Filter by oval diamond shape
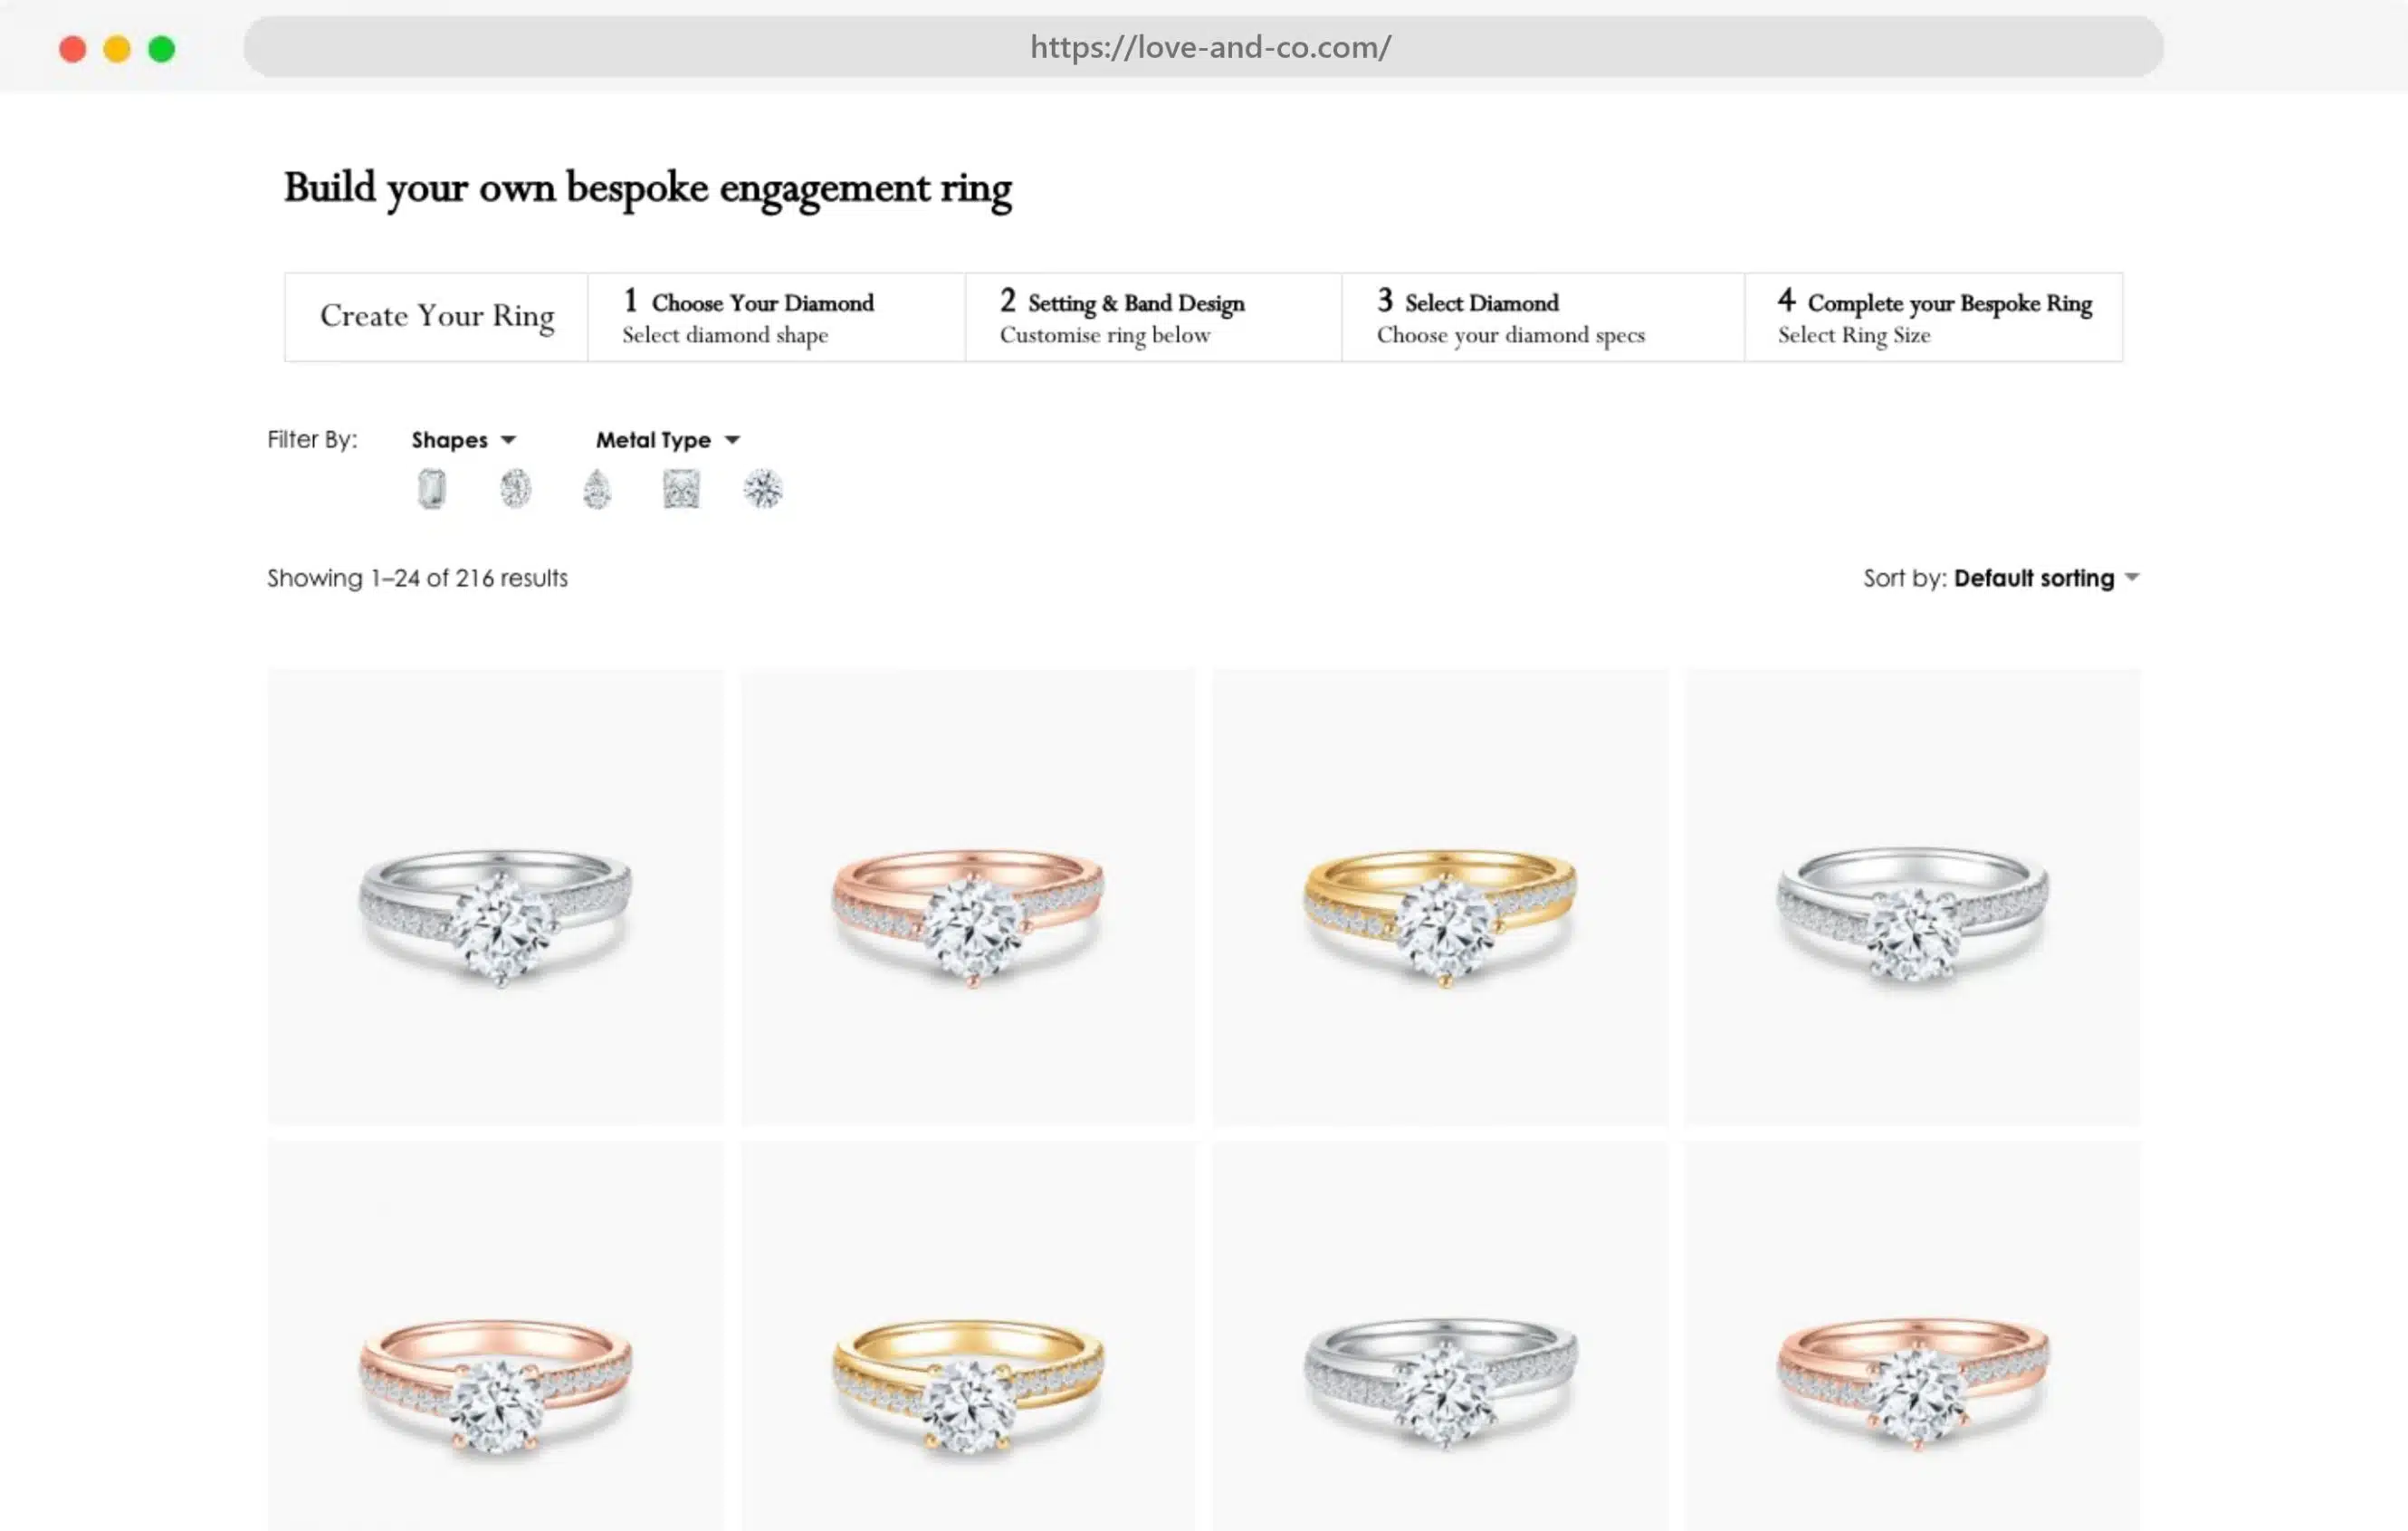2408x1531 pixels. [x=515, y=489]
